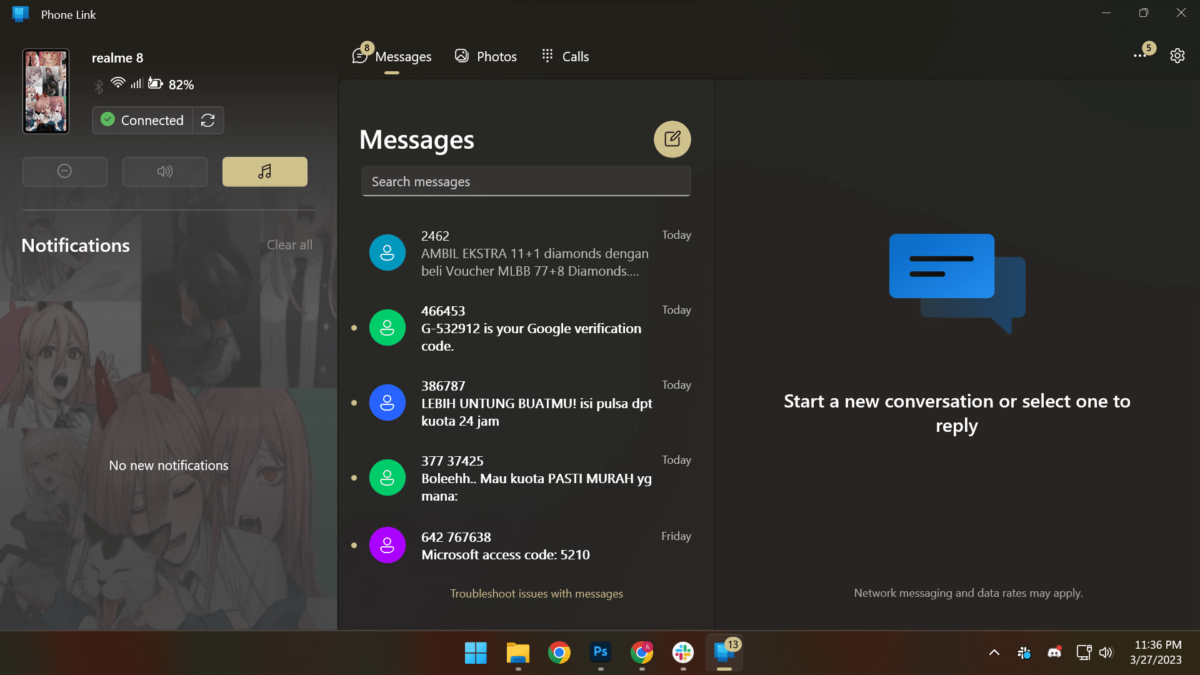Switch to the Photos tab
The width and height of the screenshot is (1200, 675).
(486, 57)
